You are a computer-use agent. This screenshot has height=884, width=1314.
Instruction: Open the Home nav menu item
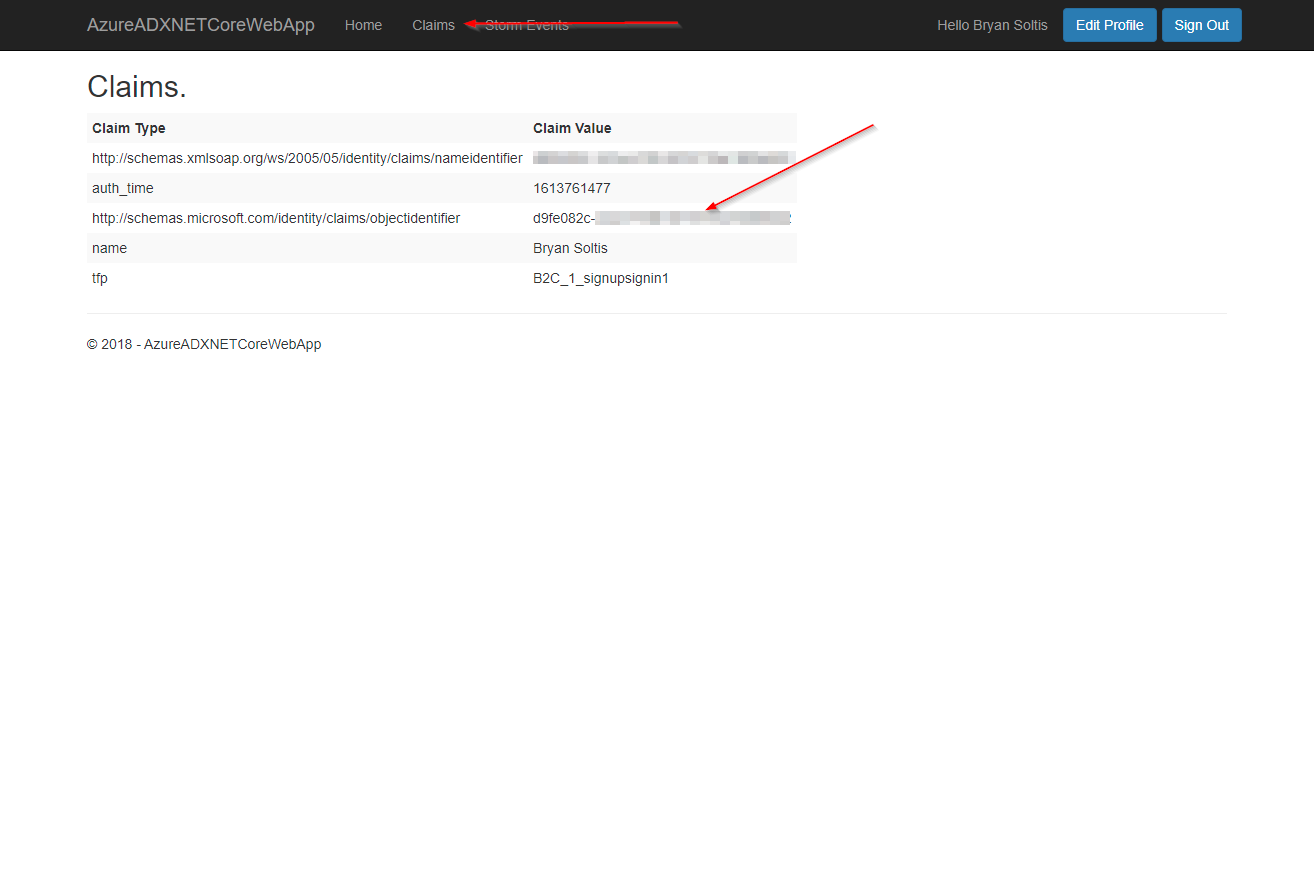[363, 25]
